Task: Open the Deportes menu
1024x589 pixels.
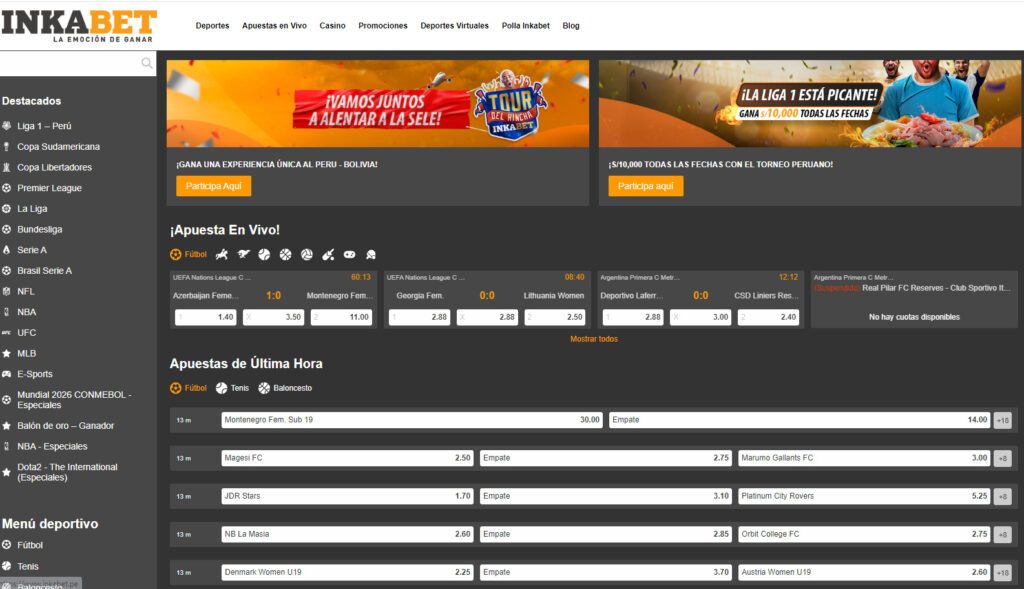Action: [x=212, y=26]
